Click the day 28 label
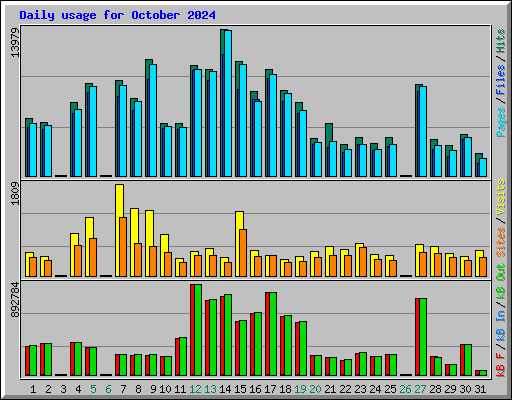The width and height of the screenshot is (512, 400). [x=435, y=389]
